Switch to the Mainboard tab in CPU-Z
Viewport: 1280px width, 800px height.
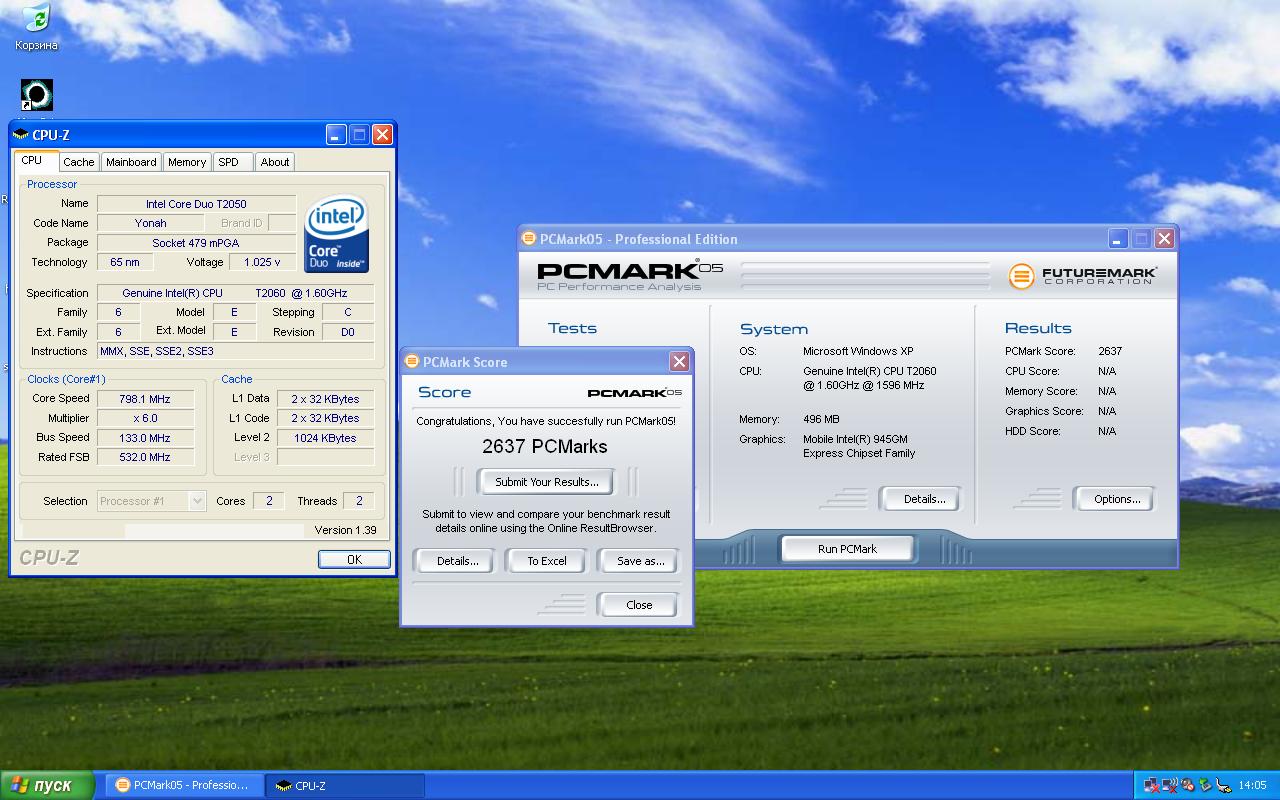(131, 162)
